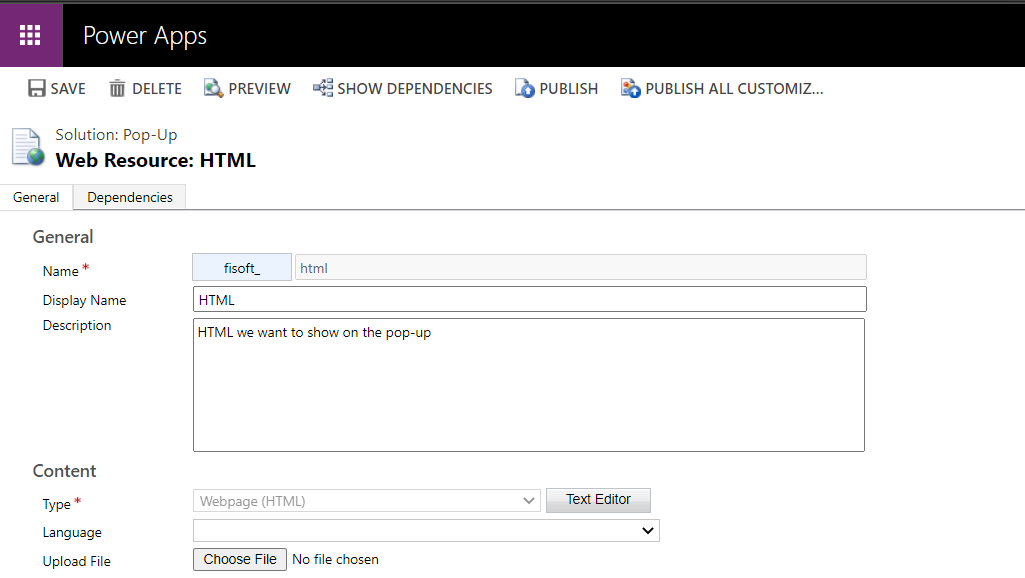The image size is (1025, 578).
Task: Click the web resource document globe icon
Action: 28,147
